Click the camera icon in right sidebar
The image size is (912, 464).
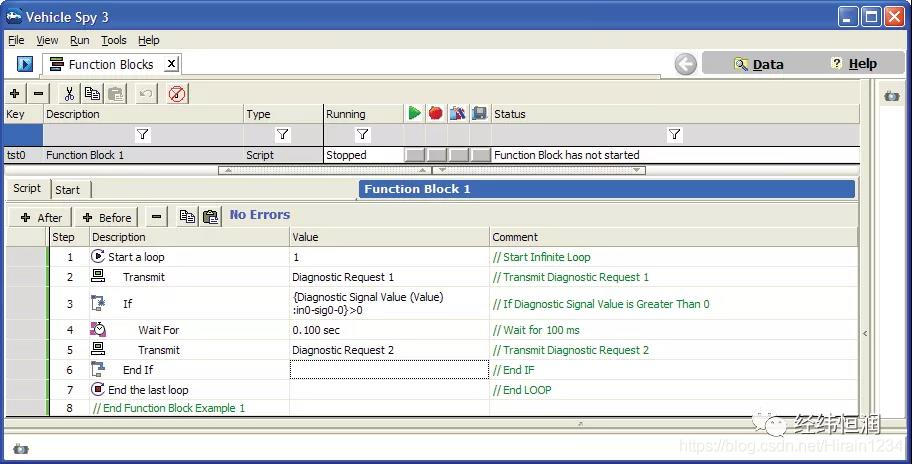click(x=891, y=96)
